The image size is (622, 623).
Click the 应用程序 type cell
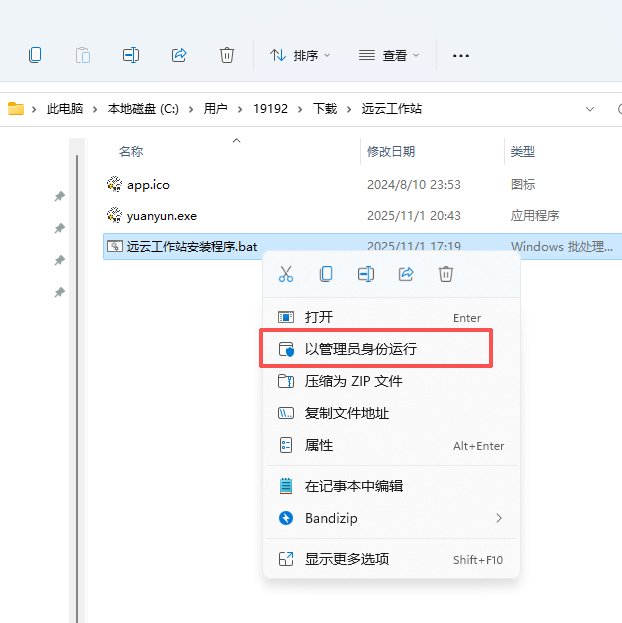[x=535, y=216]
